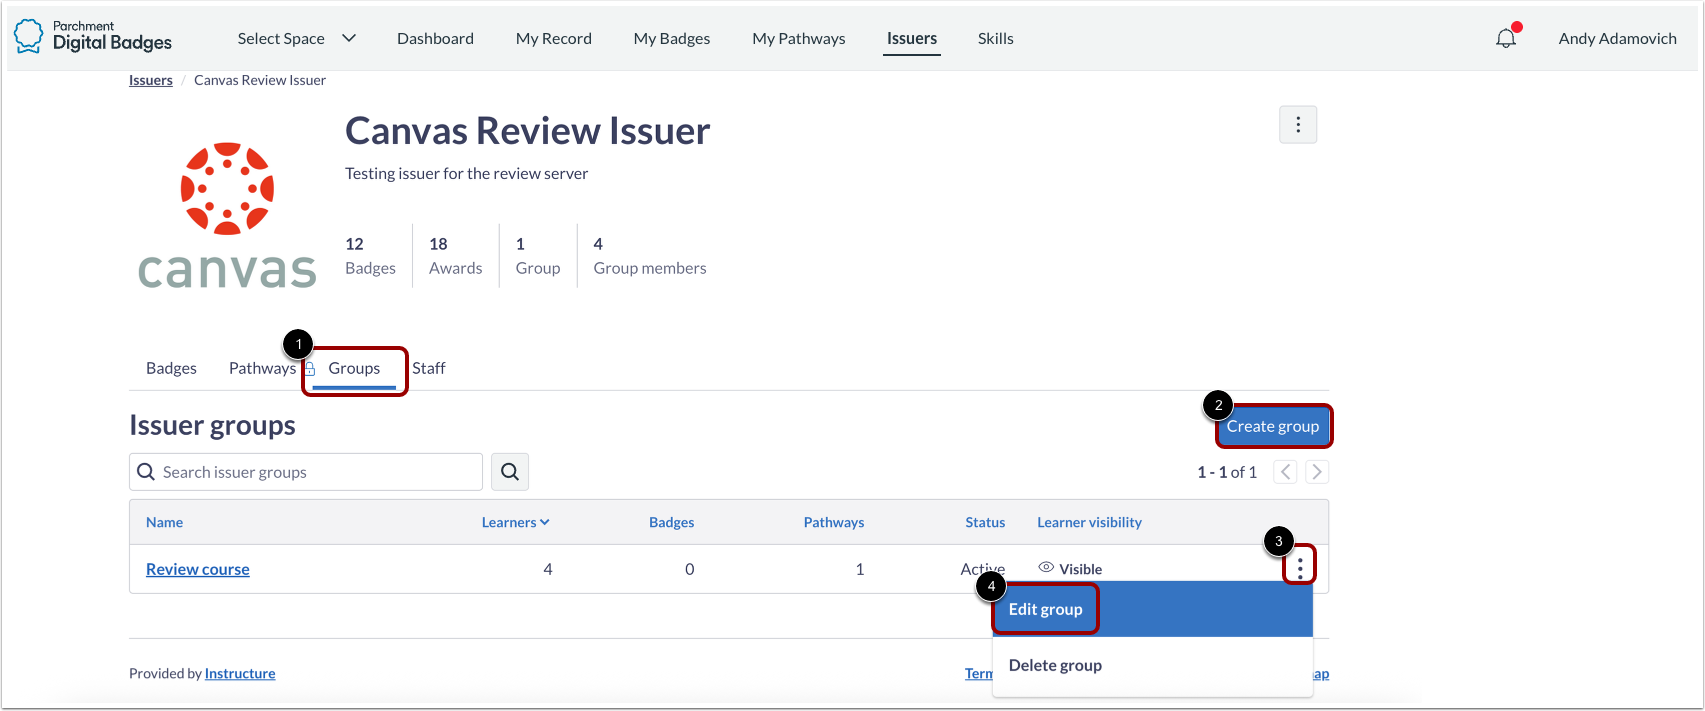Viewport: 1705px width, 711px height.
Task: Open My Record in the navigation
Action: click(x=554, y=39)
